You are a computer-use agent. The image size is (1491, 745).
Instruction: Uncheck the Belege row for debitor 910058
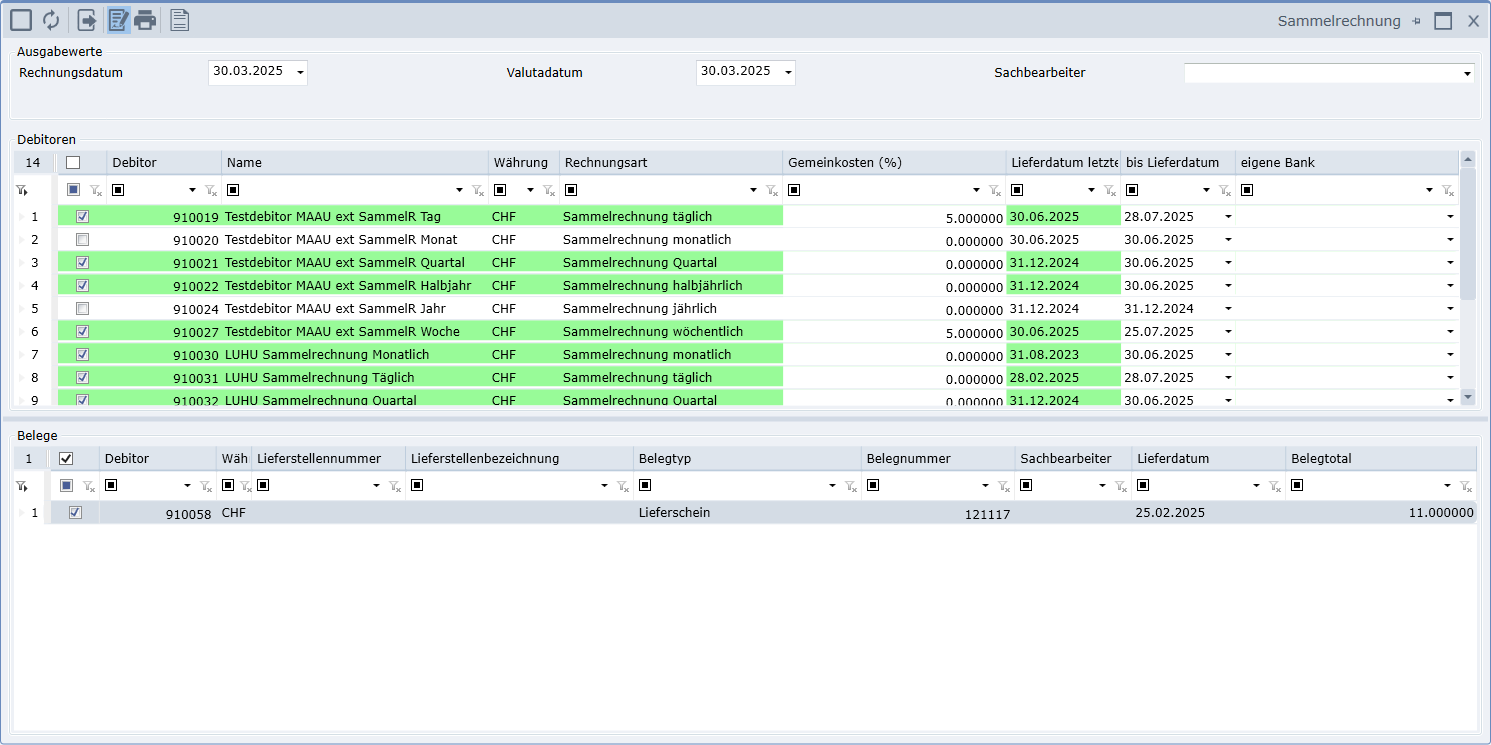(75, 513)
